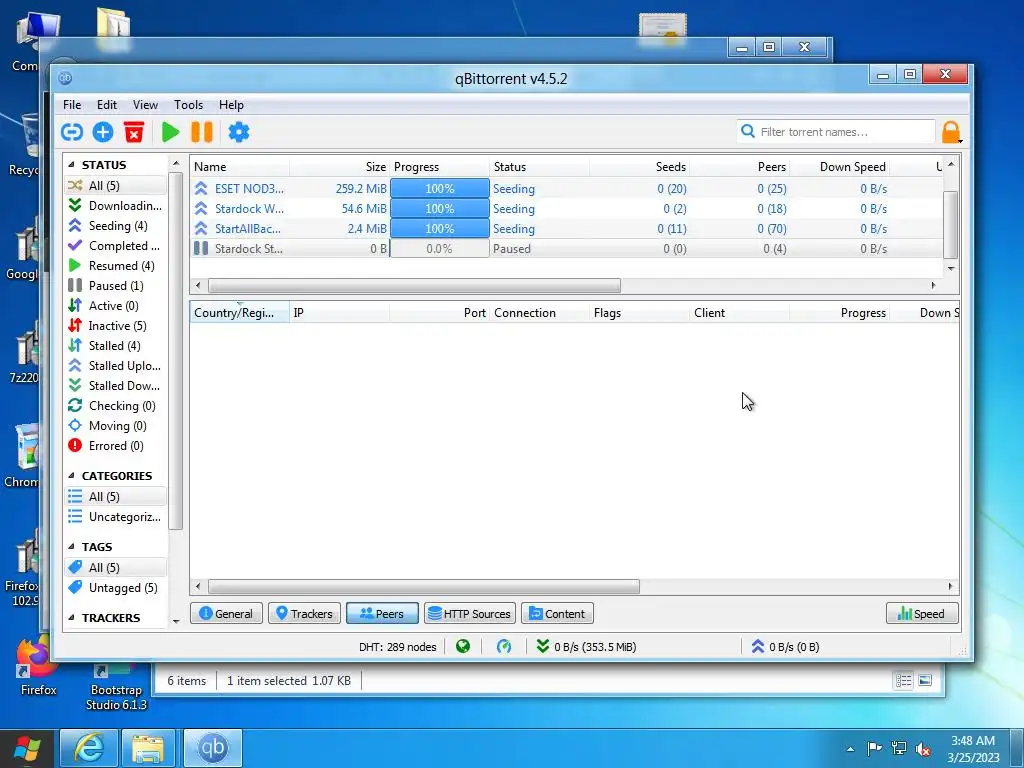
Task: Switch to the Trackers tab
Action: click(x=304, y=614)
